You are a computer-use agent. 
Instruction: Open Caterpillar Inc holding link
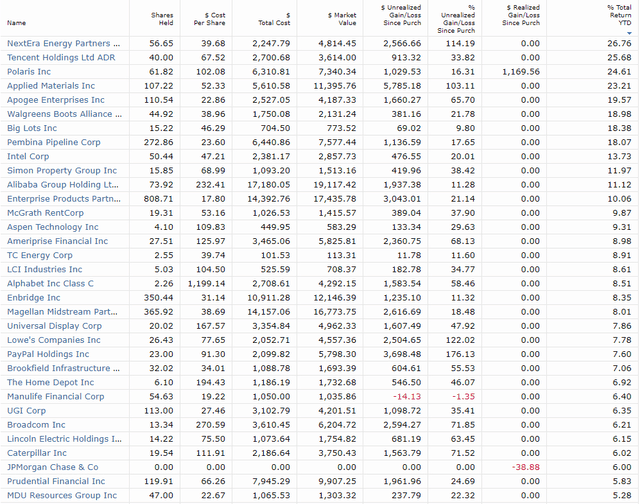(37, 453)
